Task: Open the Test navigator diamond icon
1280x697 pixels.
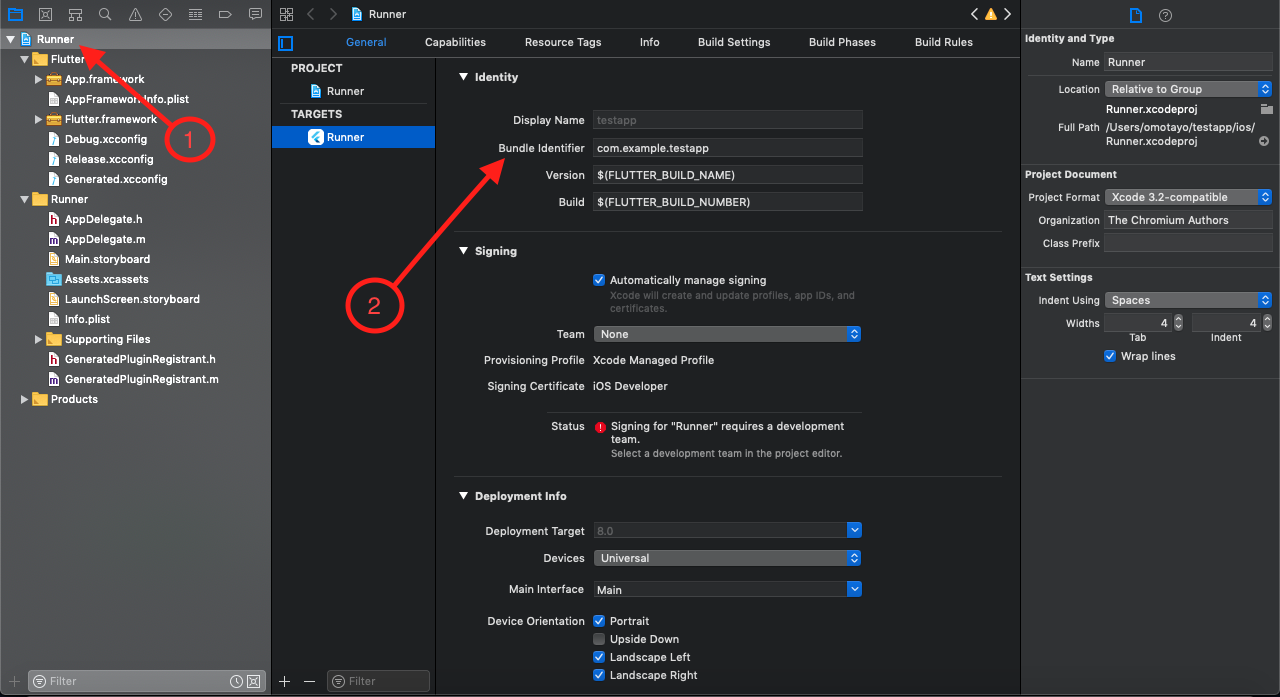Action: coord(166,14)
